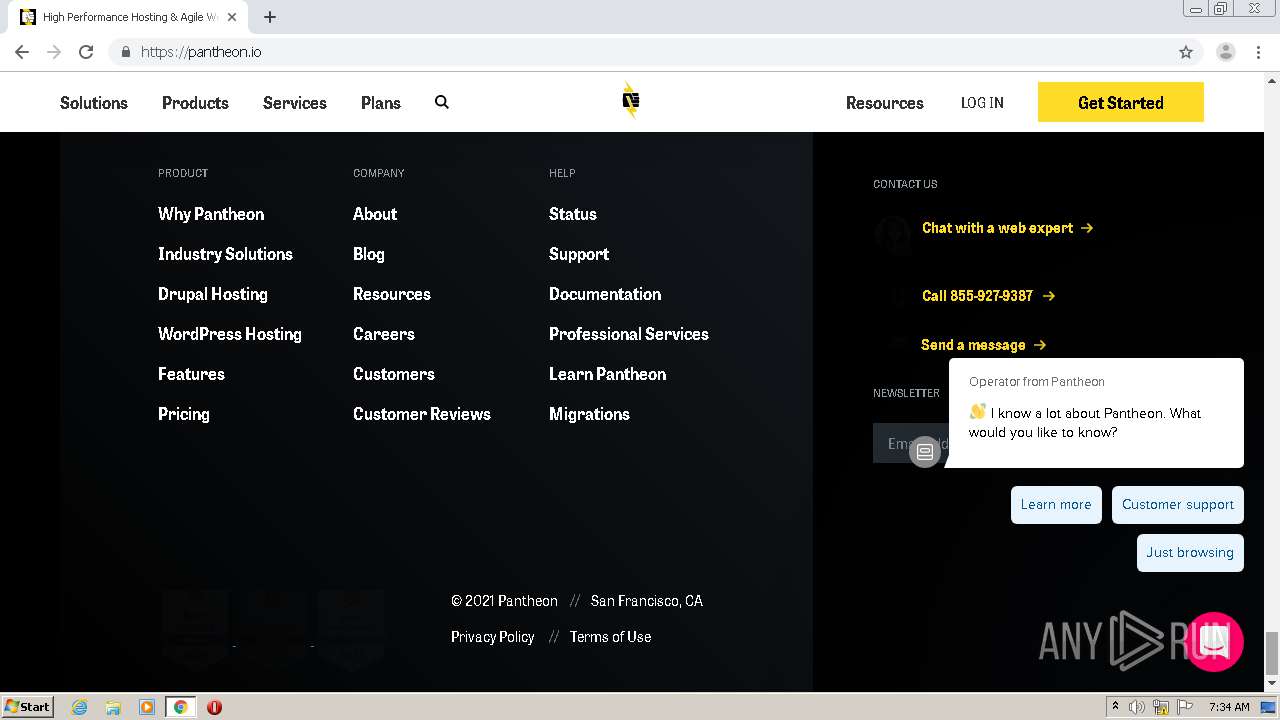Choose the Customer support chat reply

click(x=1178, y=505)
